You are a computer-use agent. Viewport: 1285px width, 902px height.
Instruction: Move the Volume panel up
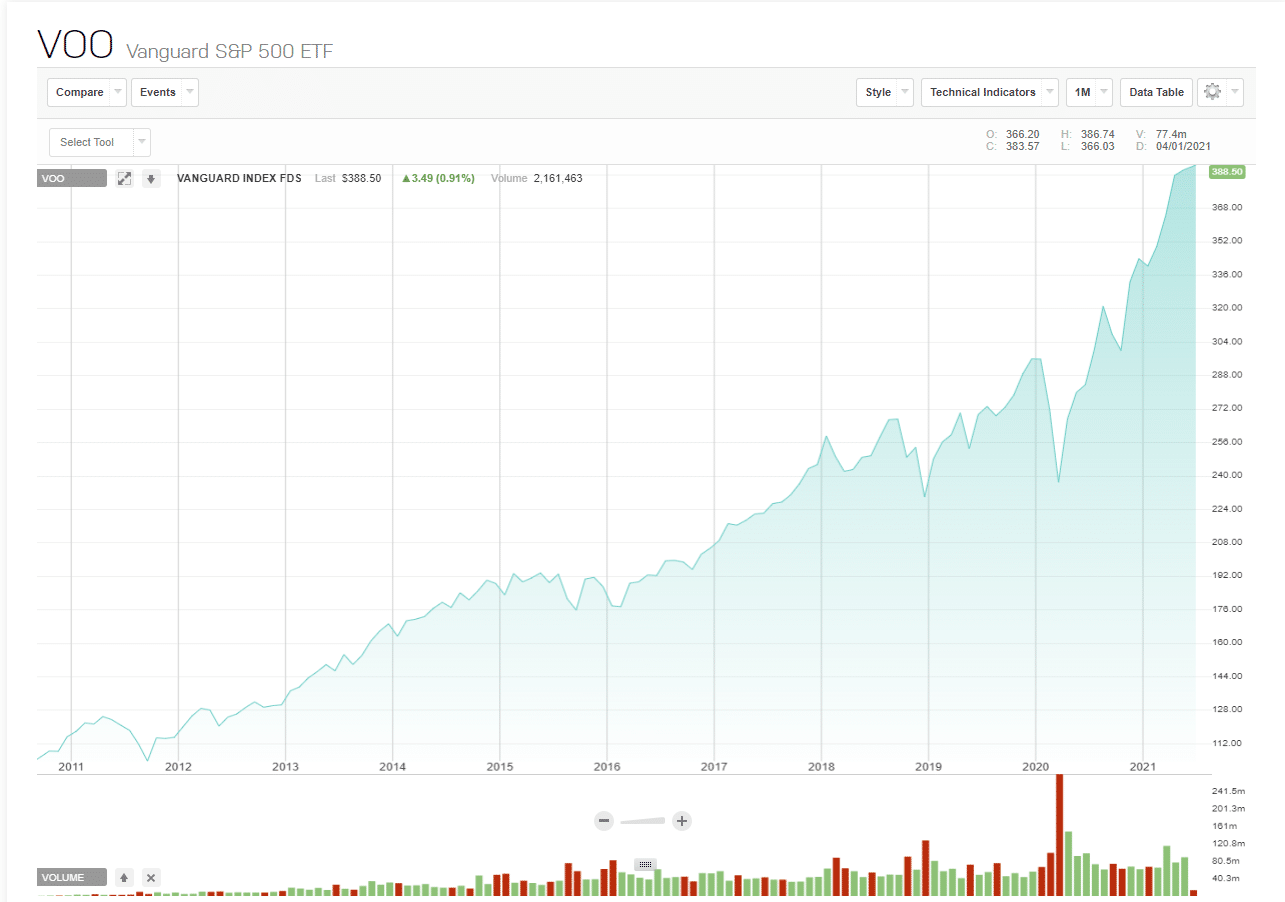pos(124,877)
